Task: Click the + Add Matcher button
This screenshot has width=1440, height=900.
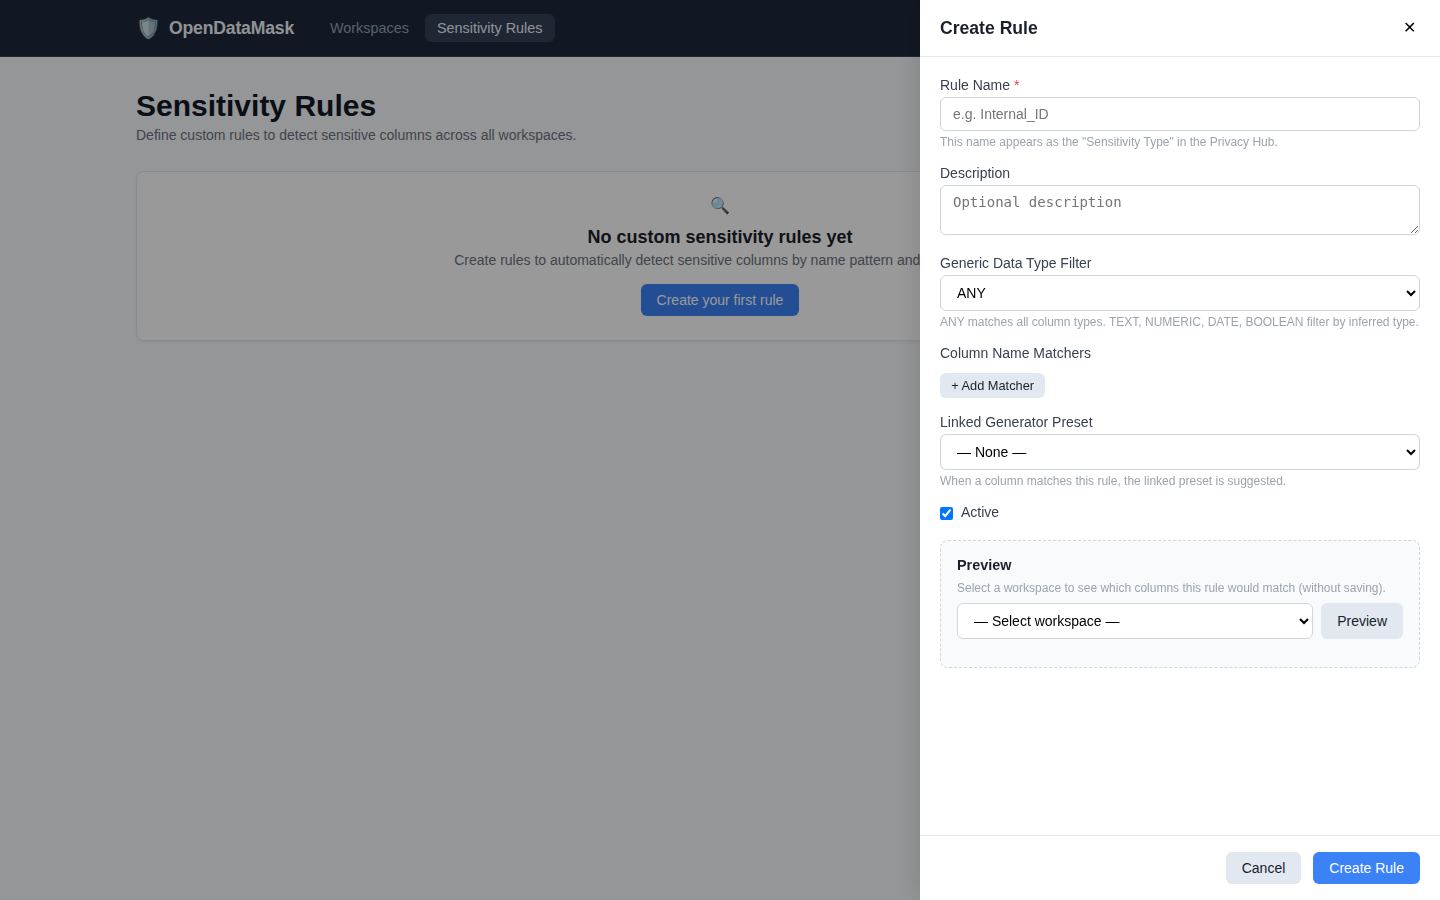Action: [x=992, y=386]
